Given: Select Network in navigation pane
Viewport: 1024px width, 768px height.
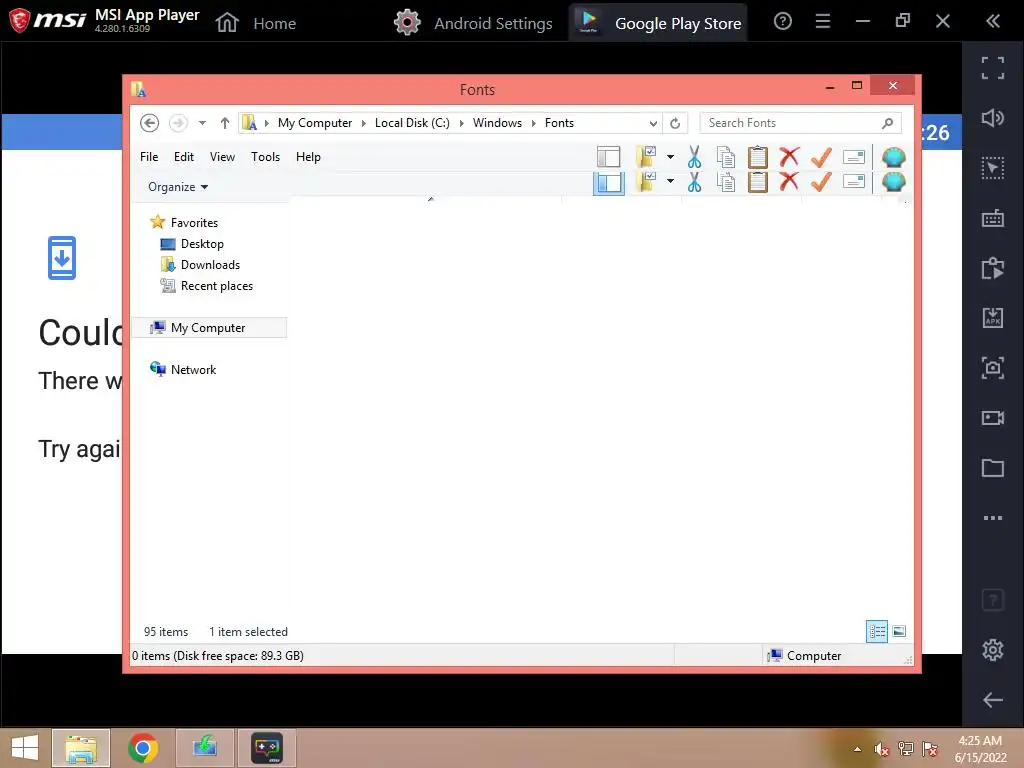Looking at the screenshot, I should click(193, 370).
